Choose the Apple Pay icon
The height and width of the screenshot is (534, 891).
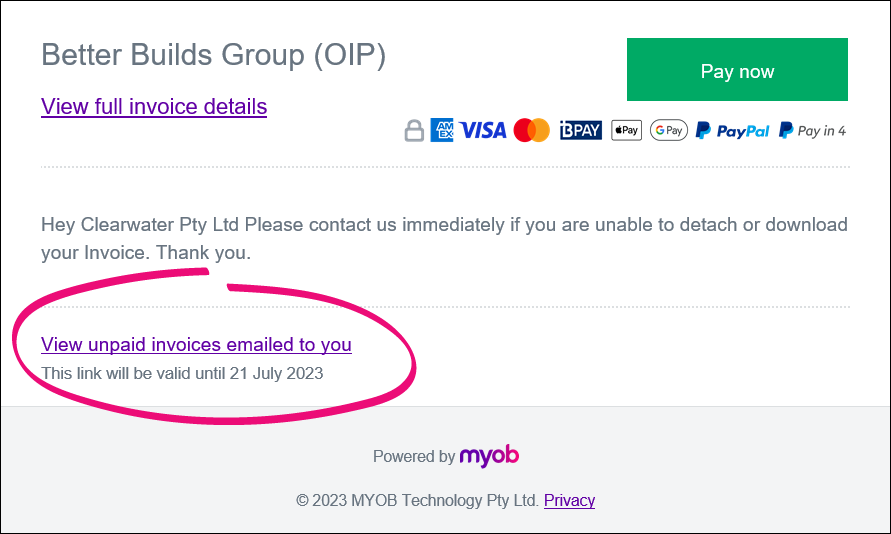pos(626,130)
